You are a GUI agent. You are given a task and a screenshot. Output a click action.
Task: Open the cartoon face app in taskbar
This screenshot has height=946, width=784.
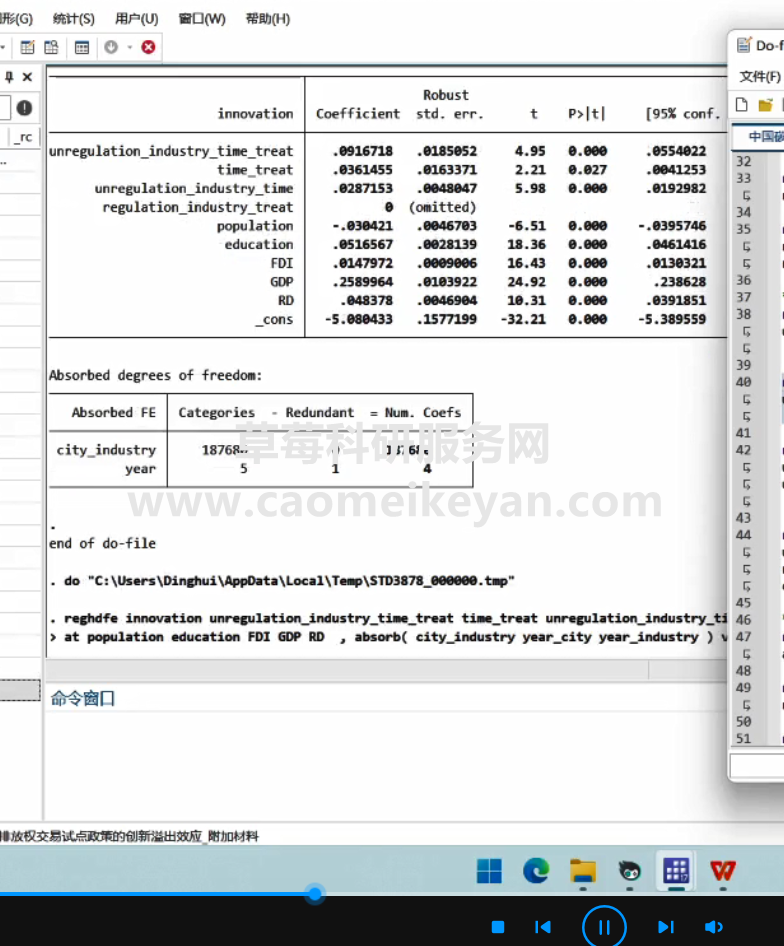(629, 871)
